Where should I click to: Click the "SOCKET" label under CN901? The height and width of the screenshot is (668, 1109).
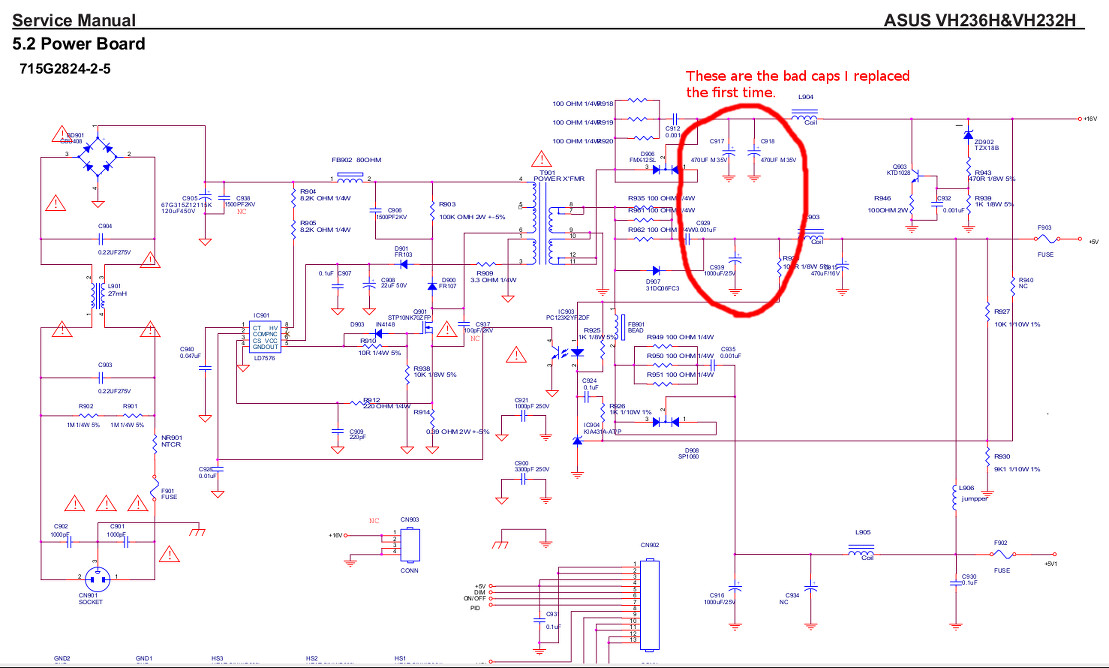(x=91, y=601)
